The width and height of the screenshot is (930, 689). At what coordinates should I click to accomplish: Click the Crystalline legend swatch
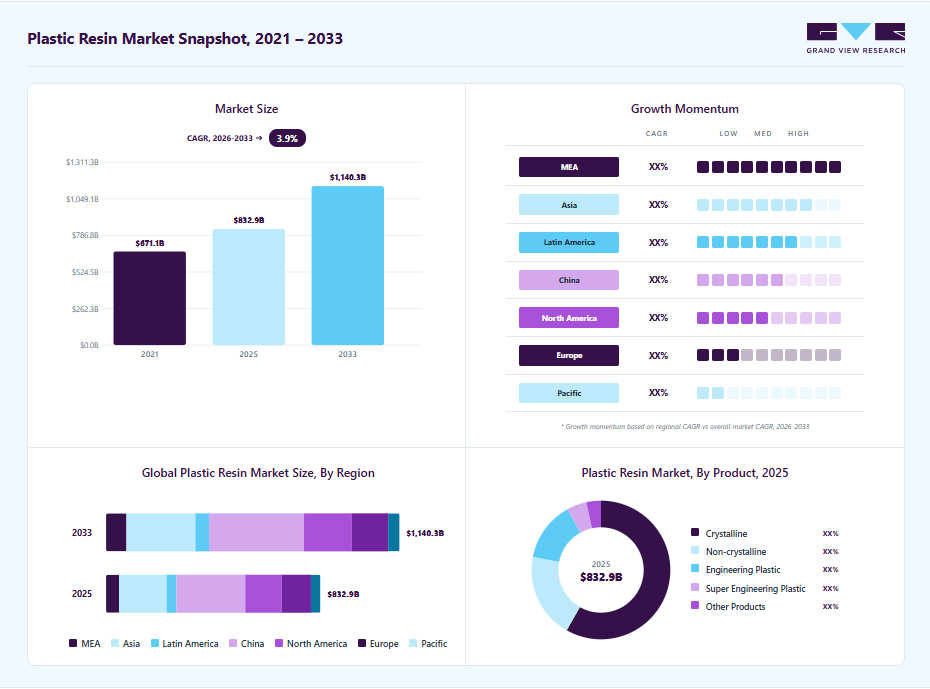pos(695,532)
